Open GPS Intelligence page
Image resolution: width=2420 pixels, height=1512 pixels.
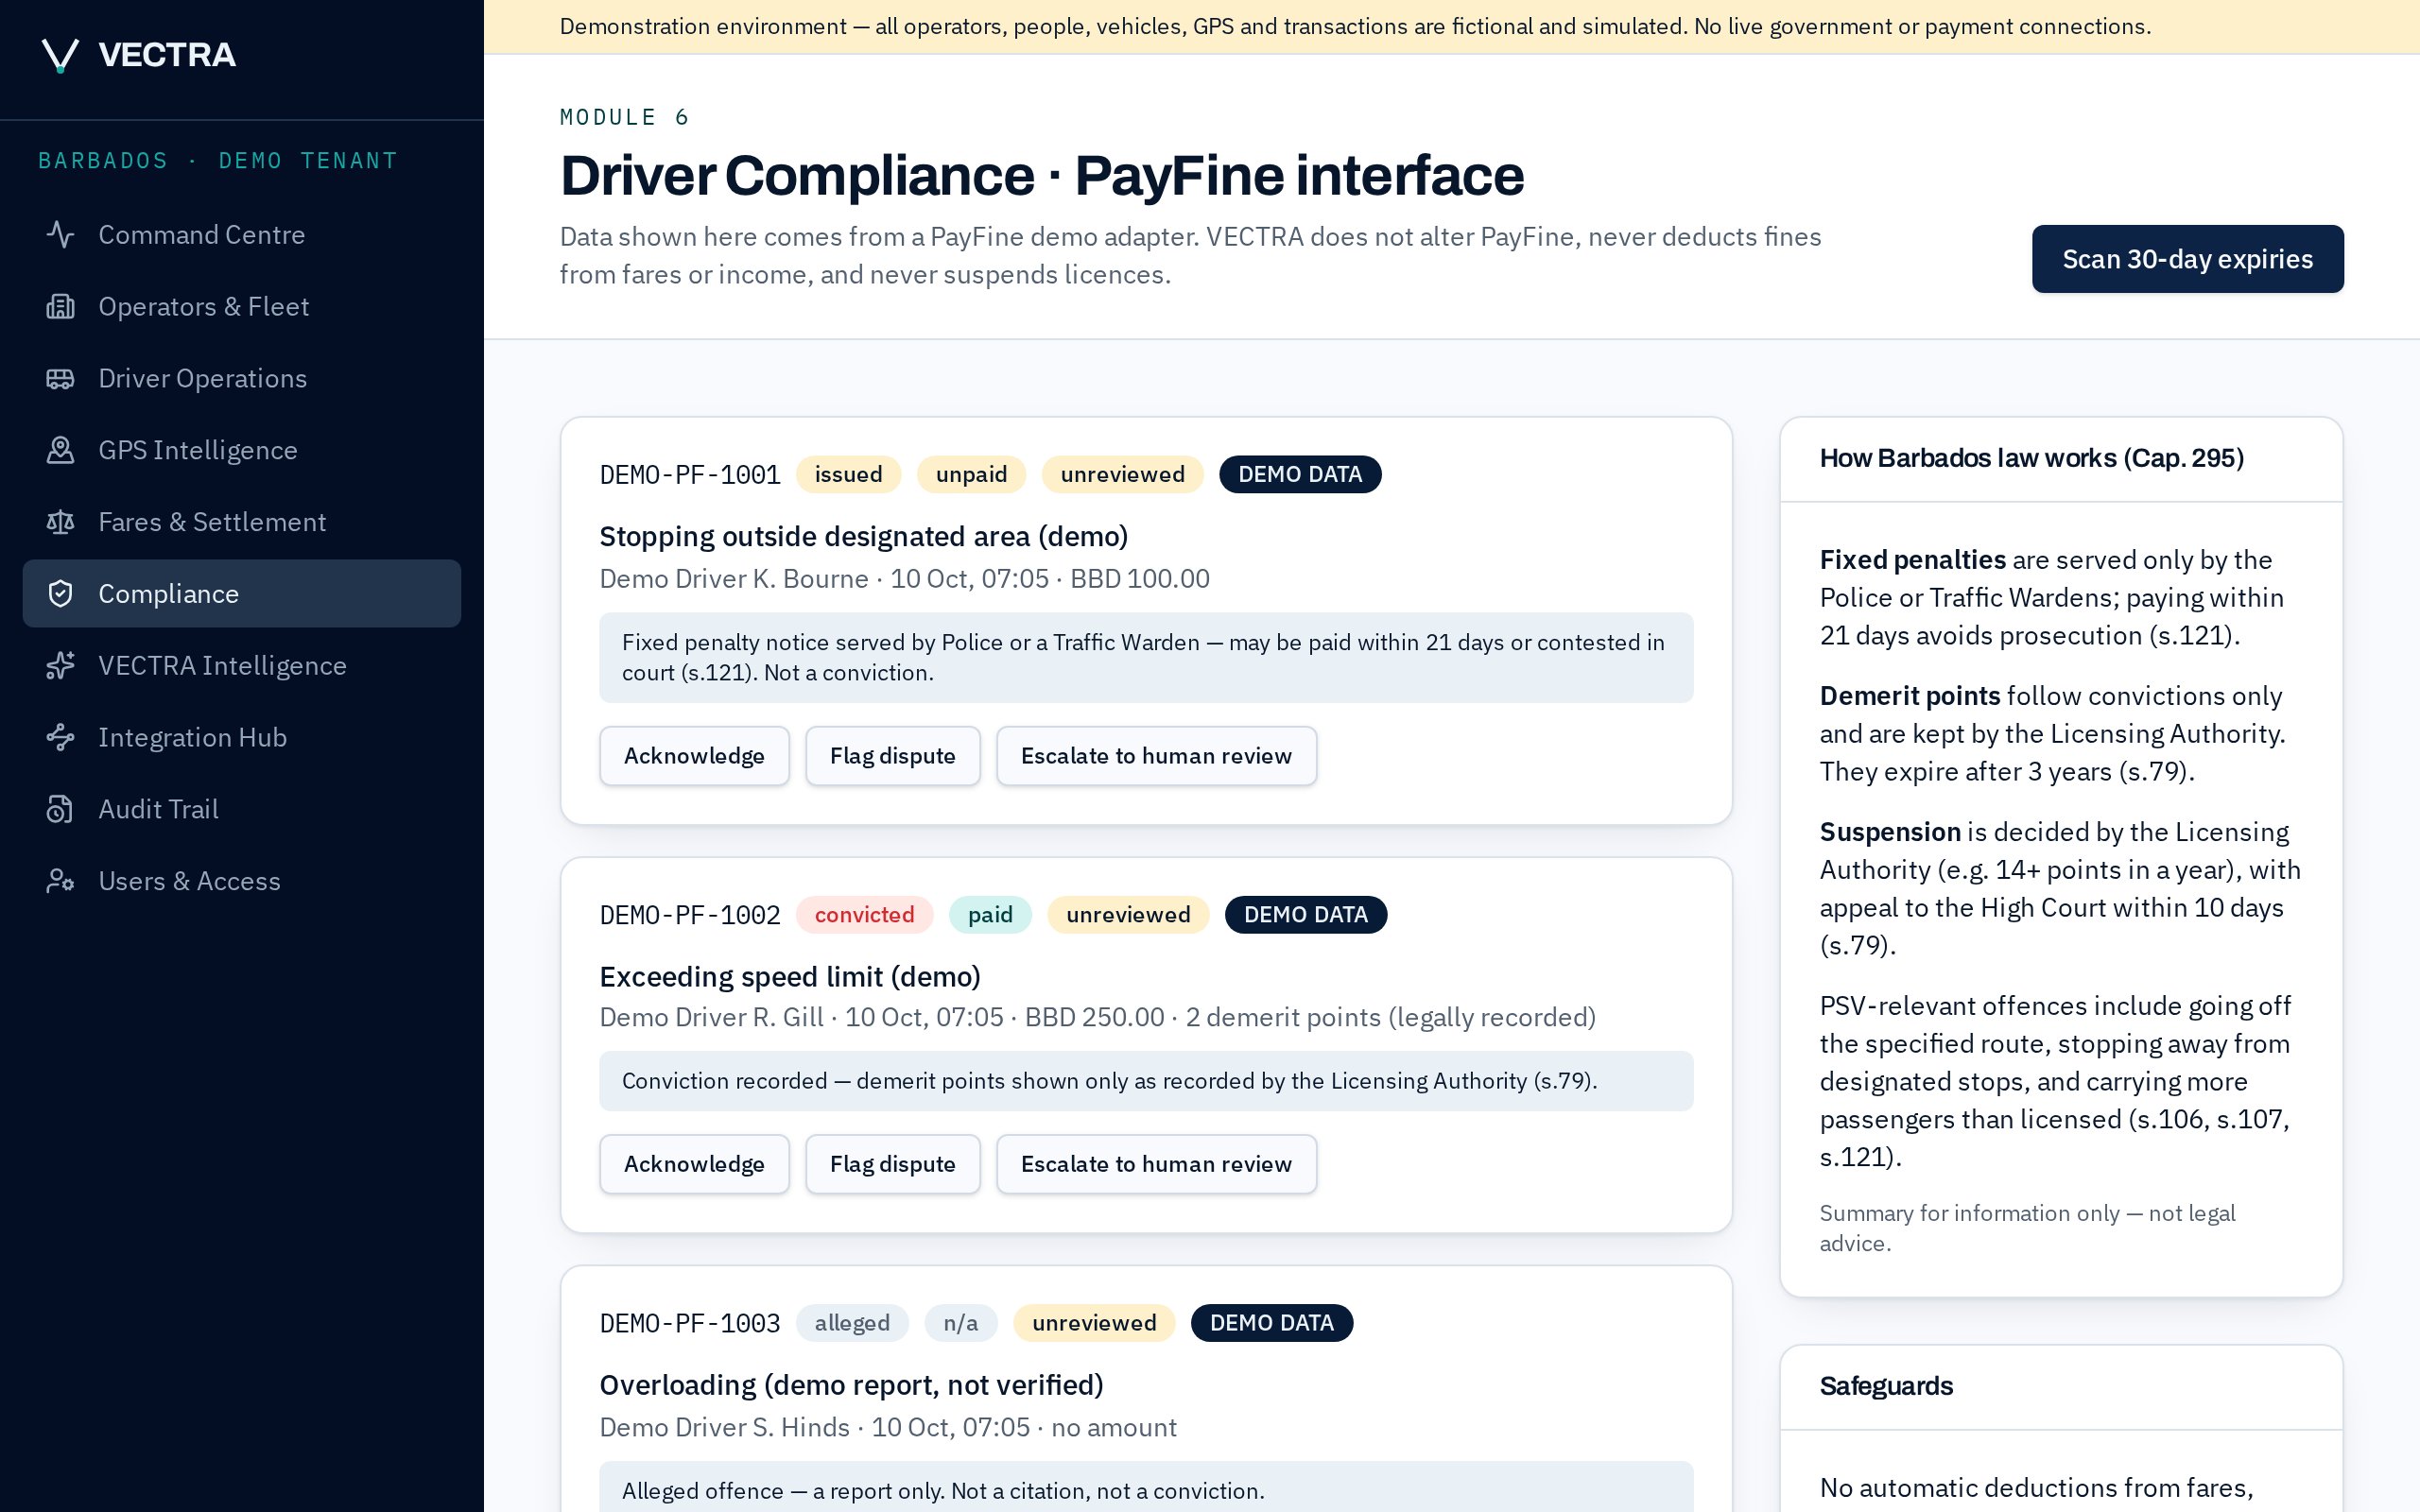[242, 451]
